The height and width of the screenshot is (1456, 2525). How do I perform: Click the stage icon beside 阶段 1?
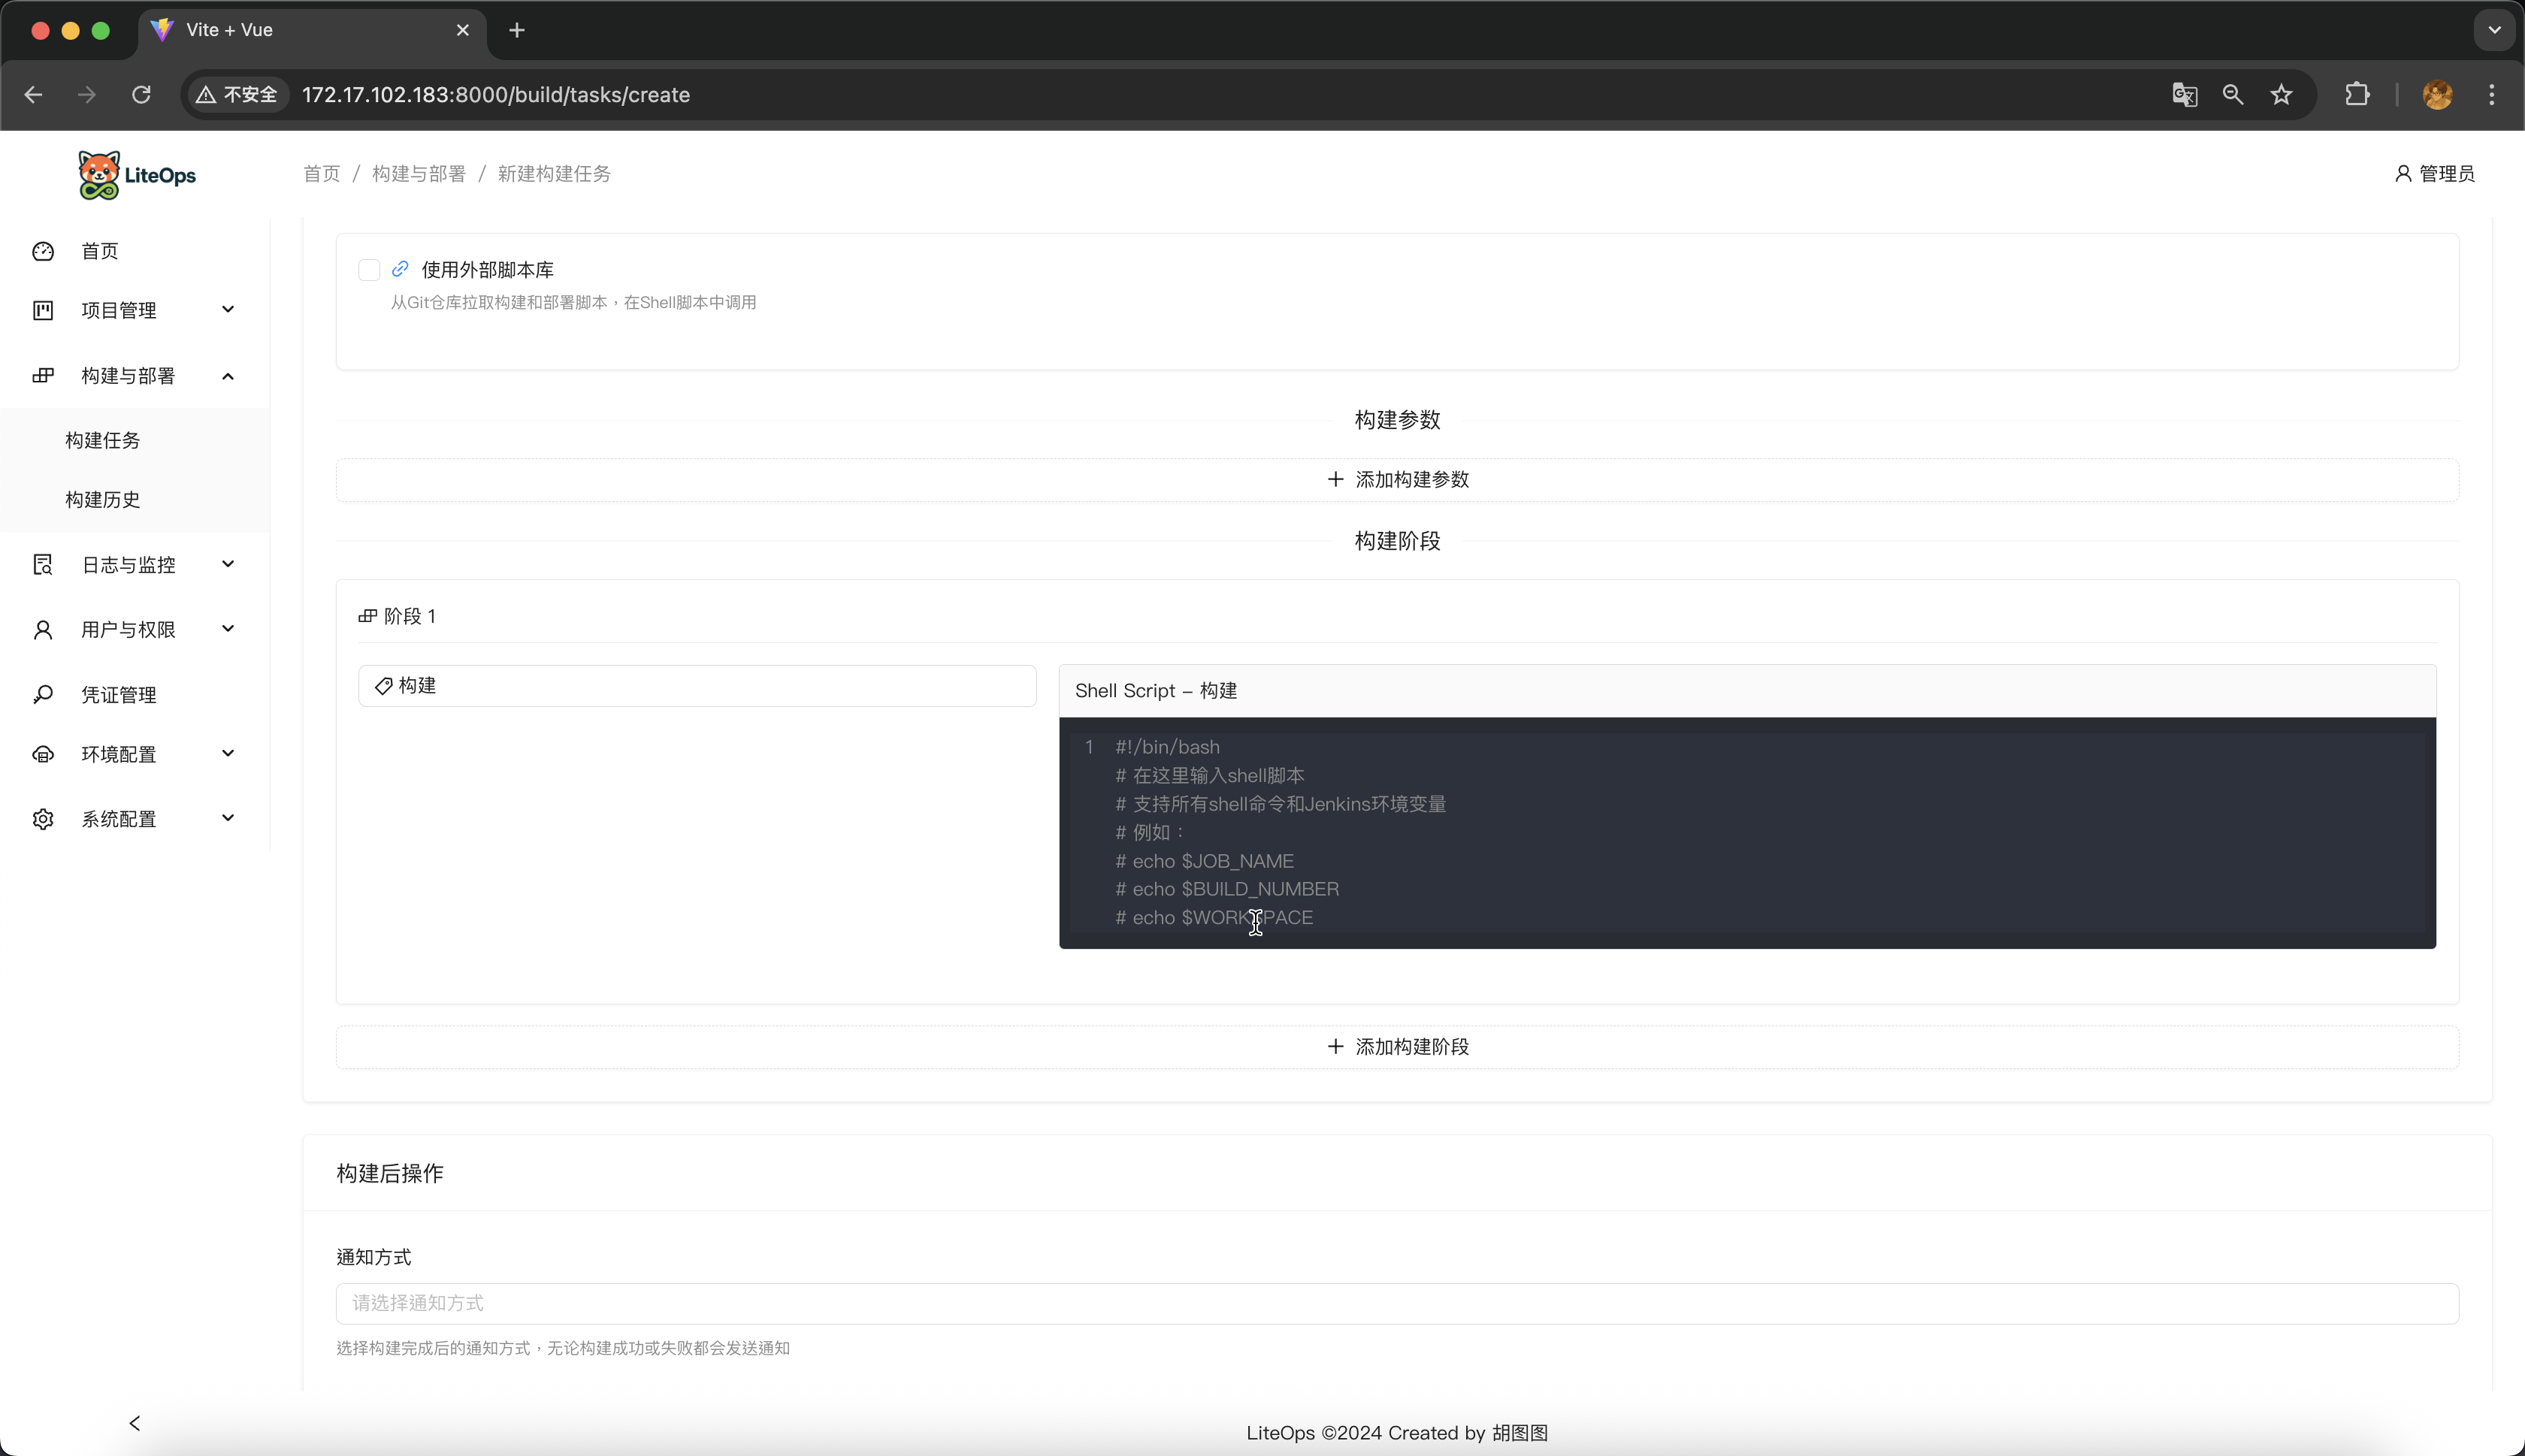tap(367, 616)
